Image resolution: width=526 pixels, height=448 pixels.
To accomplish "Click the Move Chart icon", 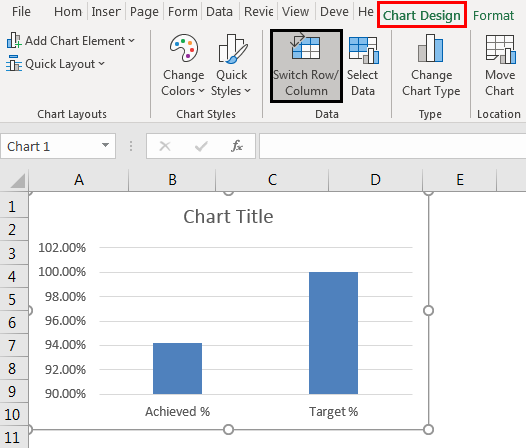I will tap(500, 49).
